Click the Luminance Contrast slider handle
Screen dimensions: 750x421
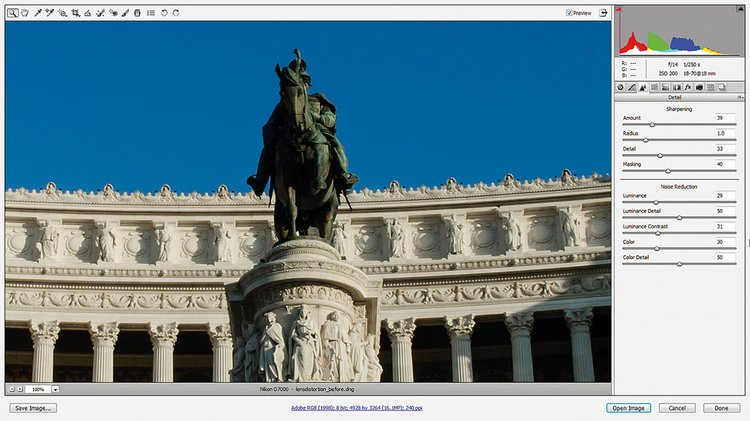(x=658, y=233)
